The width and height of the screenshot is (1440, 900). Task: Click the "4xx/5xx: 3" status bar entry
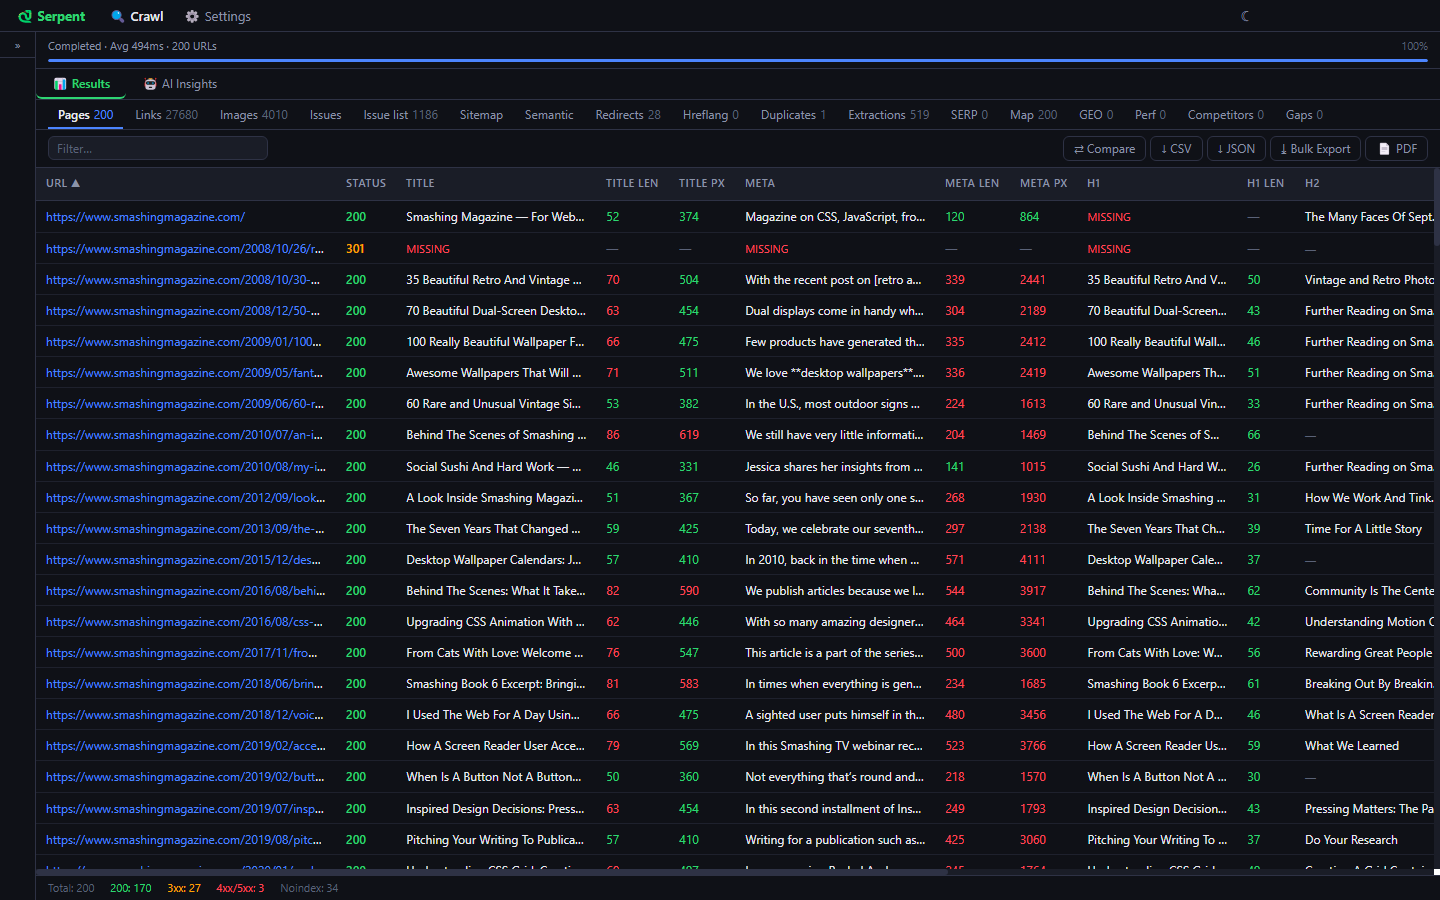(240, 888)
